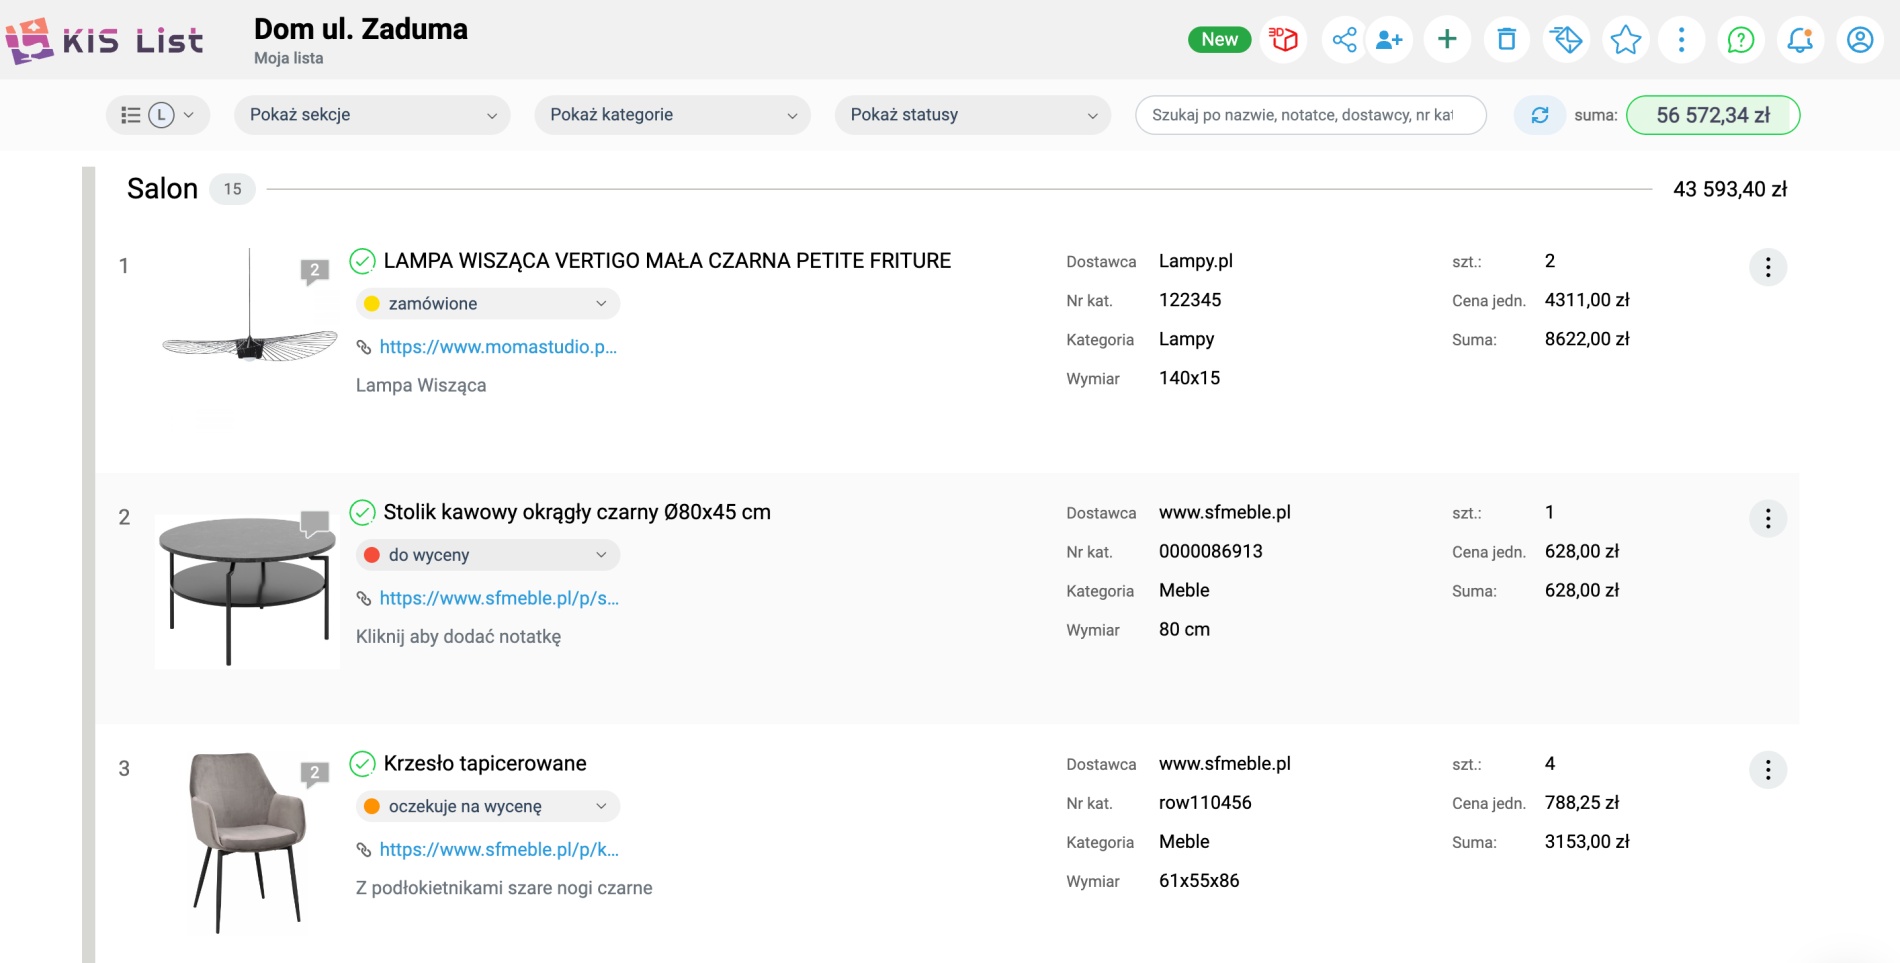Mark the list with the star icon
Screen dimensions: 1900x963
pos(1626,40)
